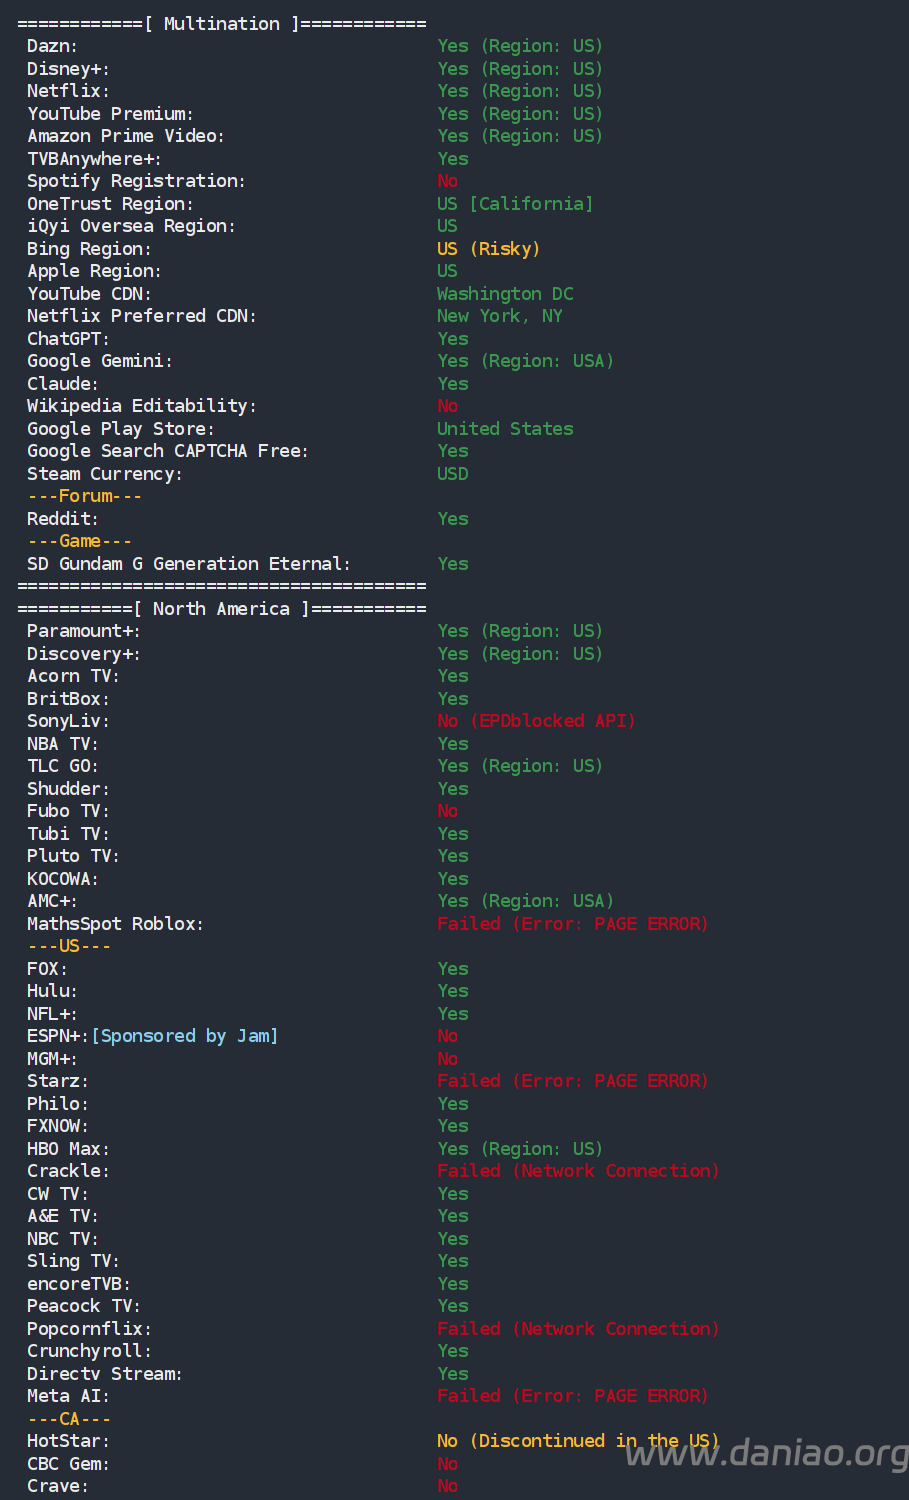This screenshot has width=909, height=1500.
Task: Click the "SD Gundam G Generation Eternal" label
Action: (188, 564)
